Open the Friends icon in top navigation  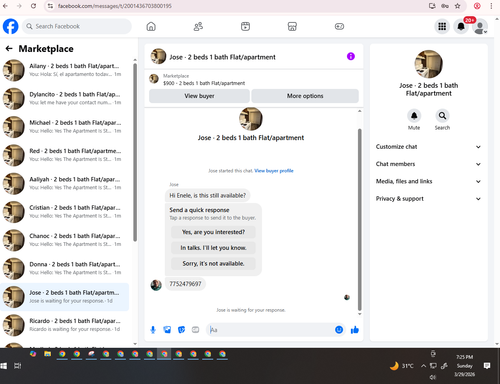point(198,26)
